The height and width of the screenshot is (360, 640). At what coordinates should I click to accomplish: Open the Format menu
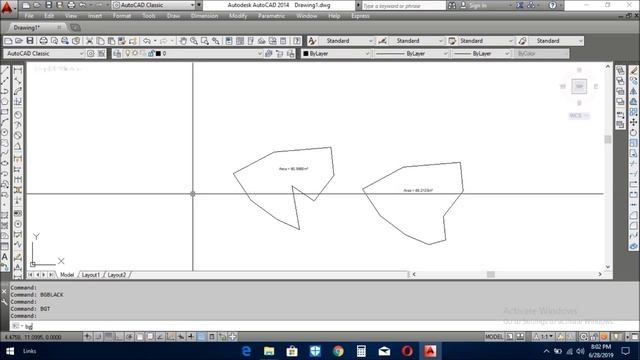tap(122, 16)
